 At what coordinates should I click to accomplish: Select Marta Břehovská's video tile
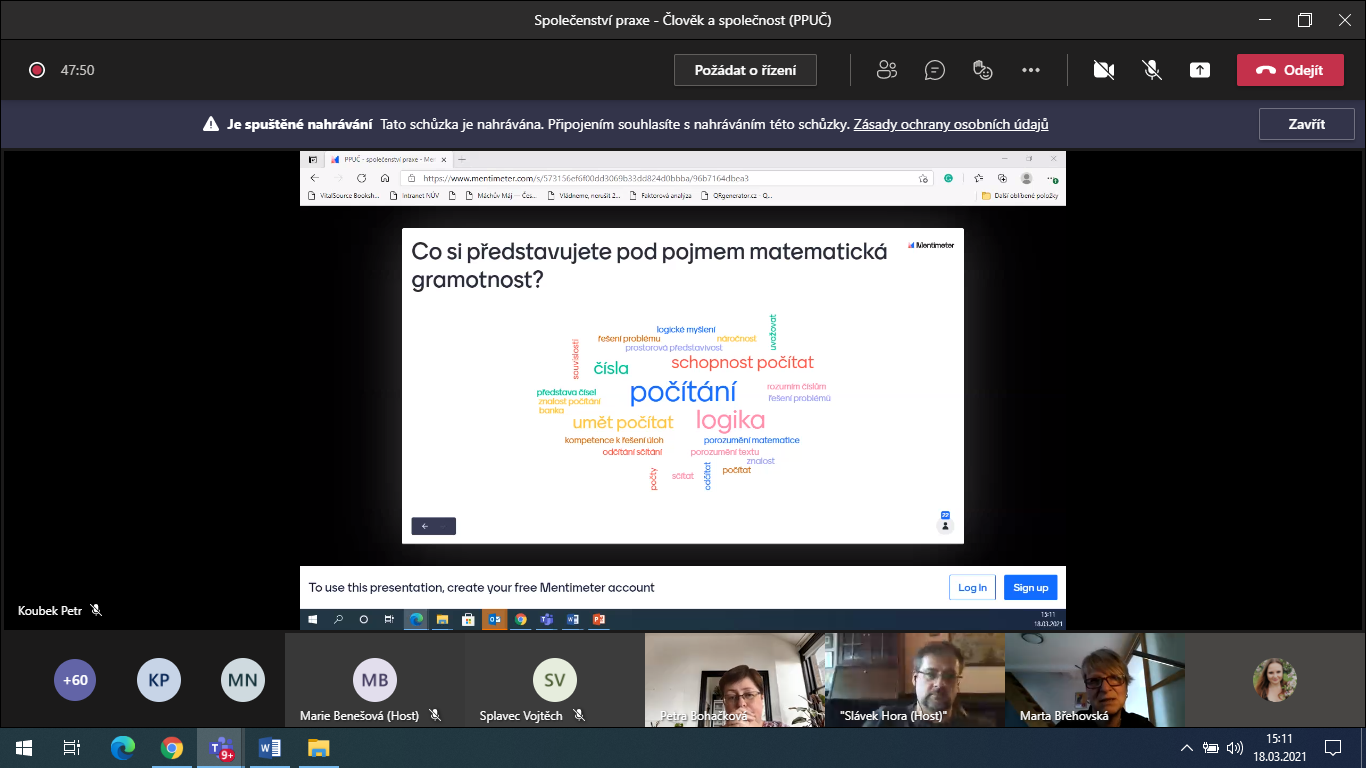1094,680
